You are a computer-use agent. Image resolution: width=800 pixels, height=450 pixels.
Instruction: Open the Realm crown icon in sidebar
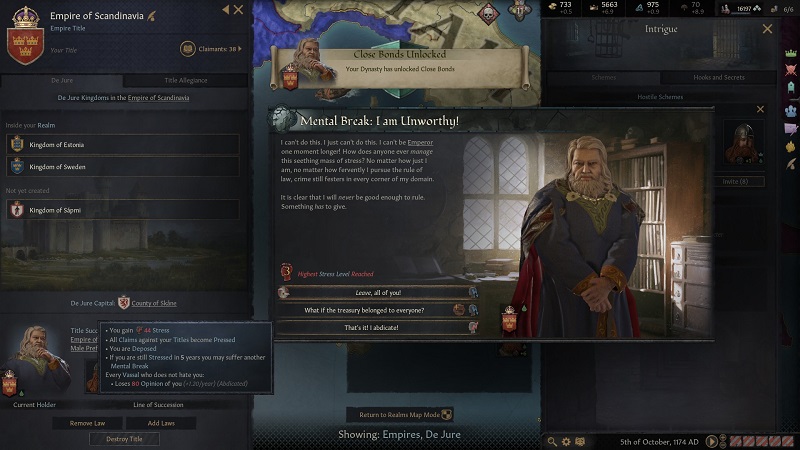(790, 54)
